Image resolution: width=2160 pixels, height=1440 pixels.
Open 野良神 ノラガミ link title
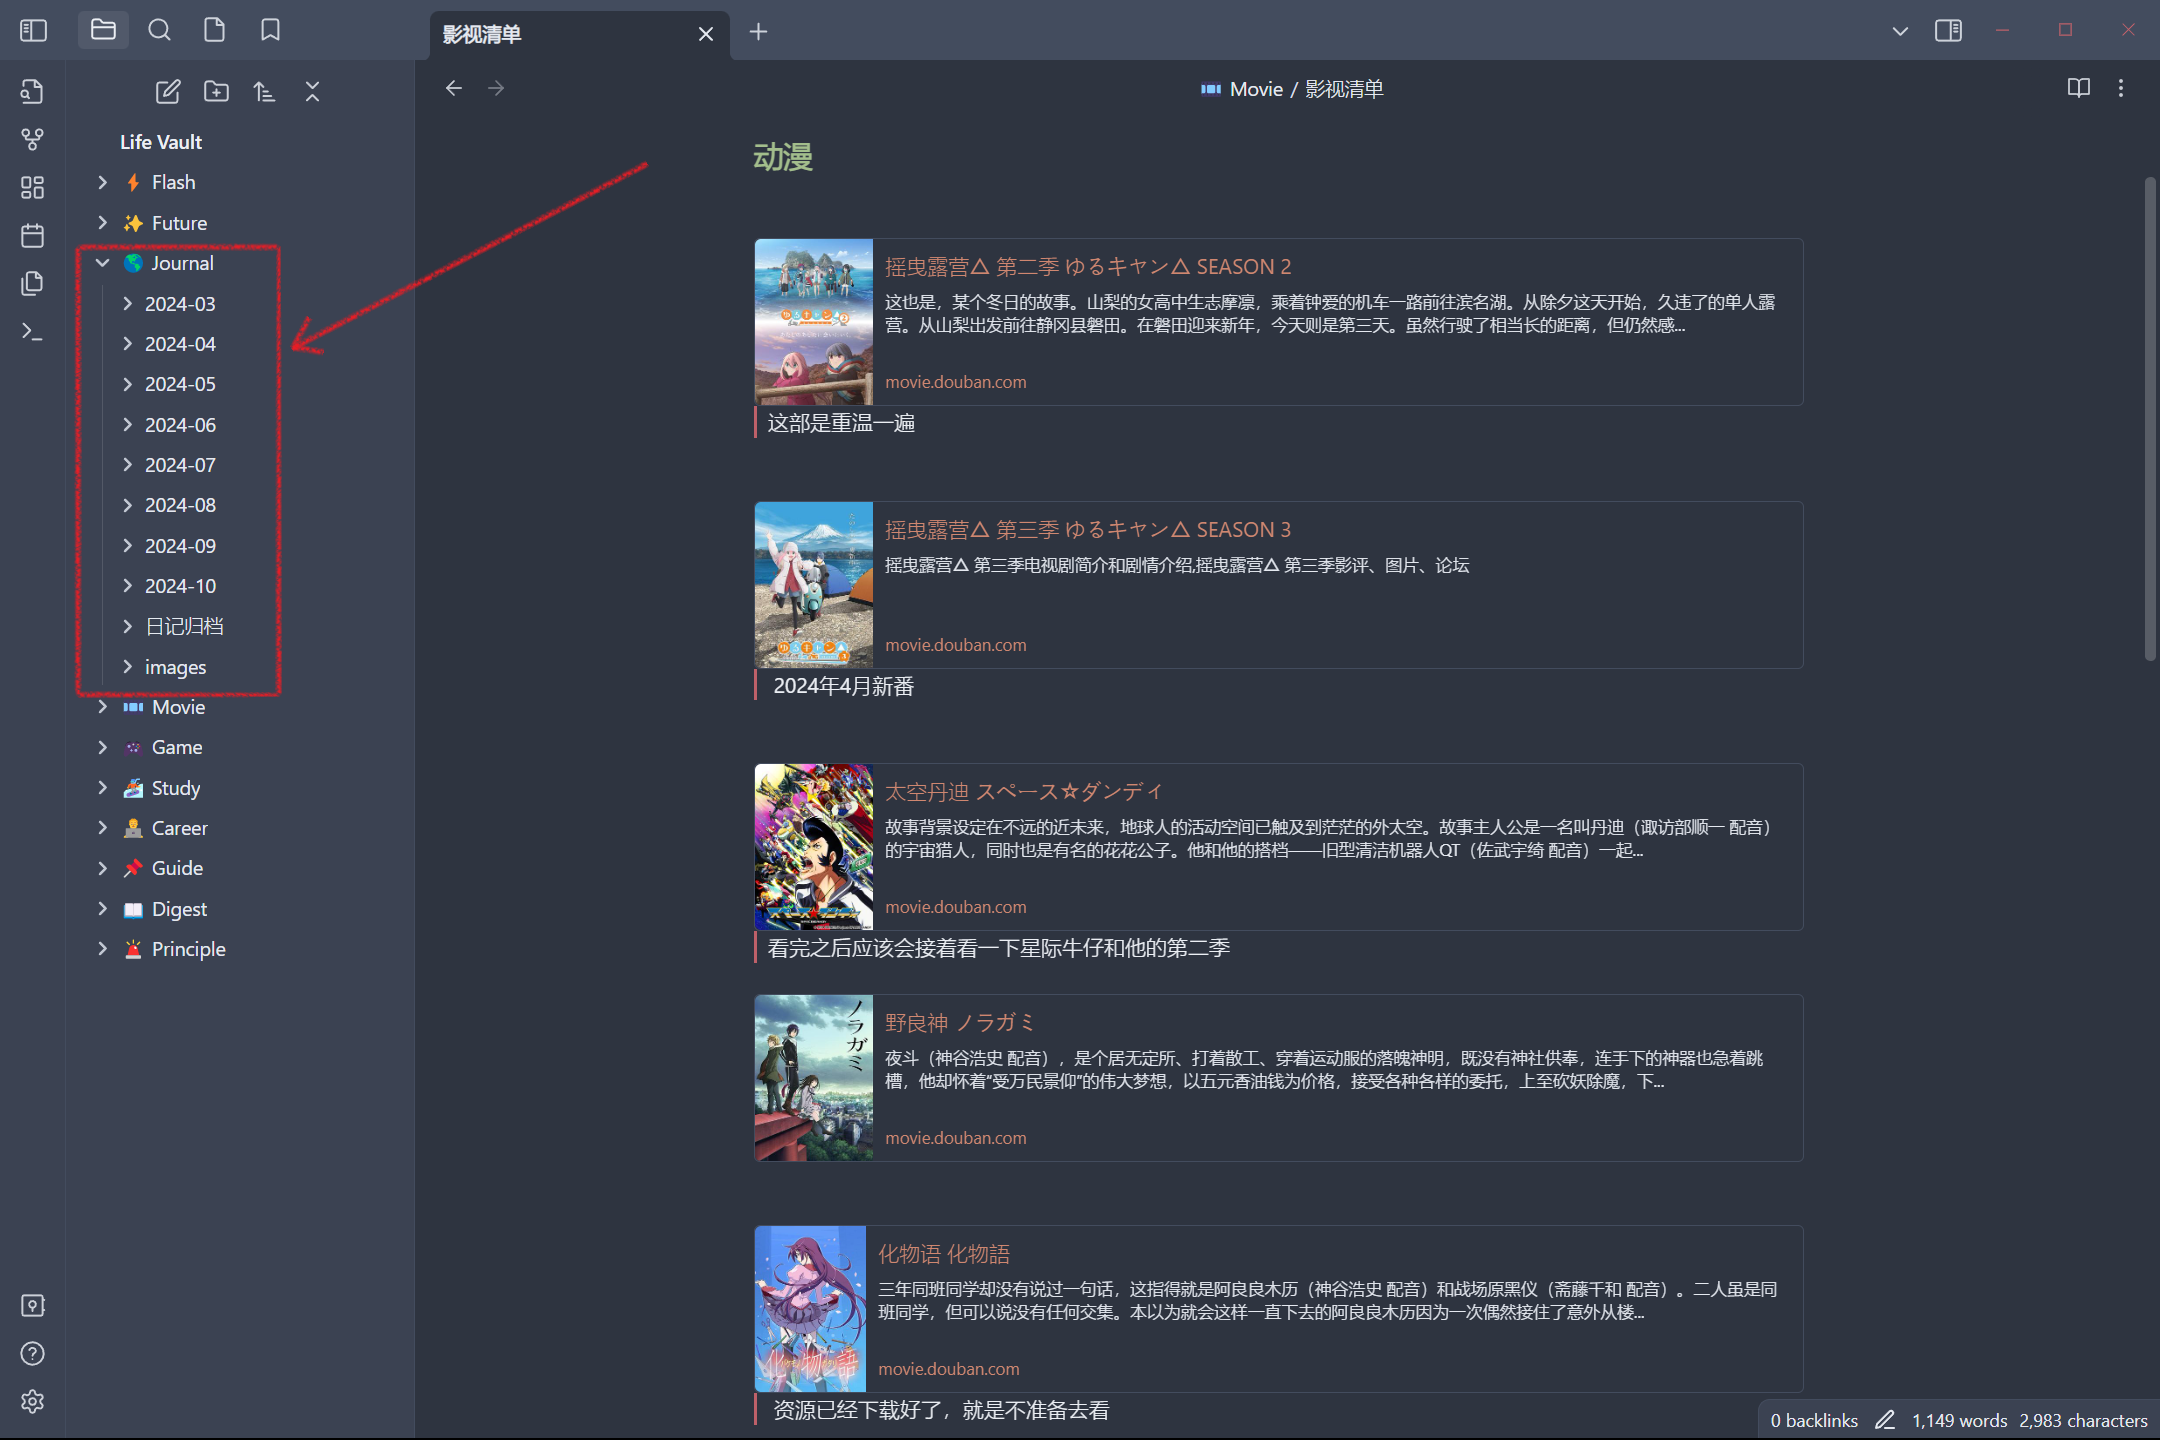pyautogui.click(x=960, y=1023)
